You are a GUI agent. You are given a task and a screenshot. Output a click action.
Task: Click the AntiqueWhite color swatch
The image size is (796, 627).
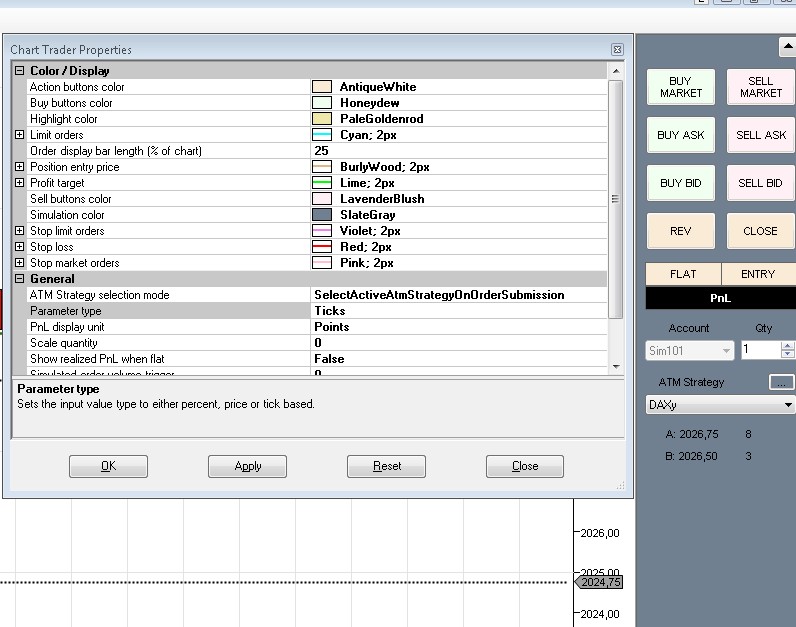[321, 87]
